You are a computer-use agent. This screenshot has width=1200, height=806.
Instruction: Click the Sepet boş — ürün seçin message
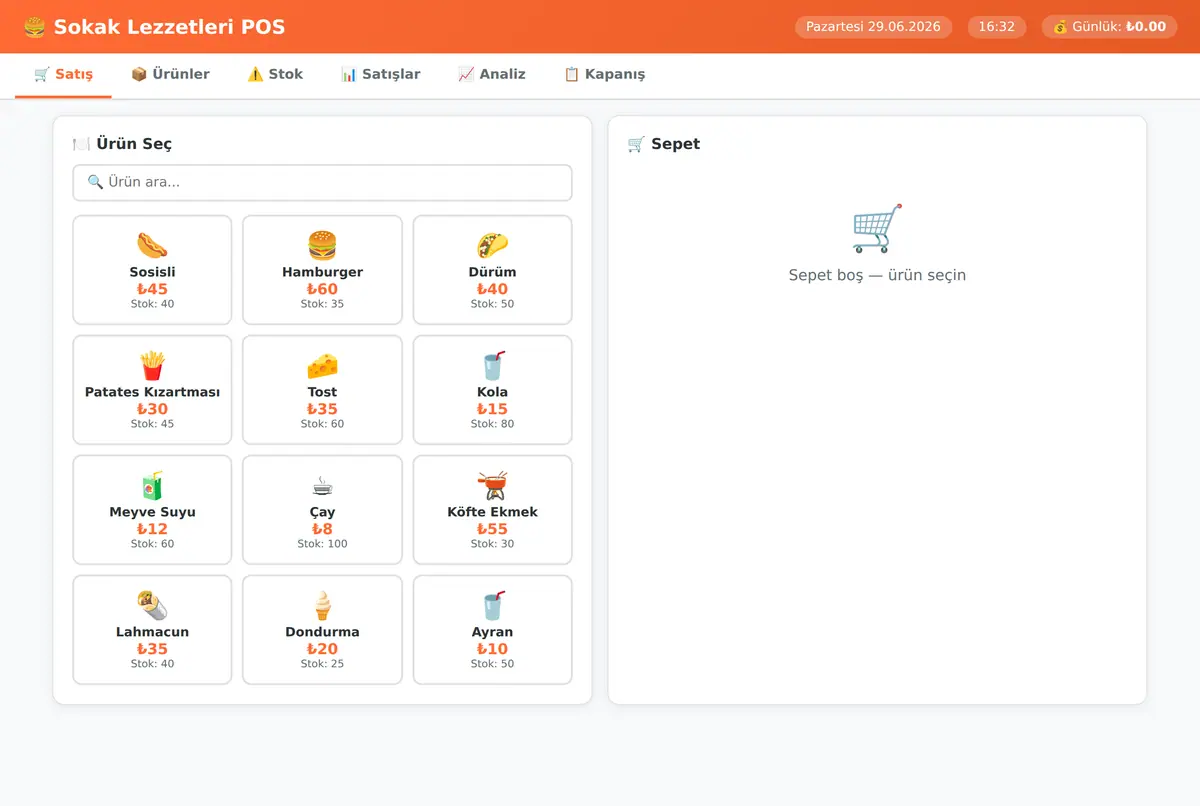(877, 275)
